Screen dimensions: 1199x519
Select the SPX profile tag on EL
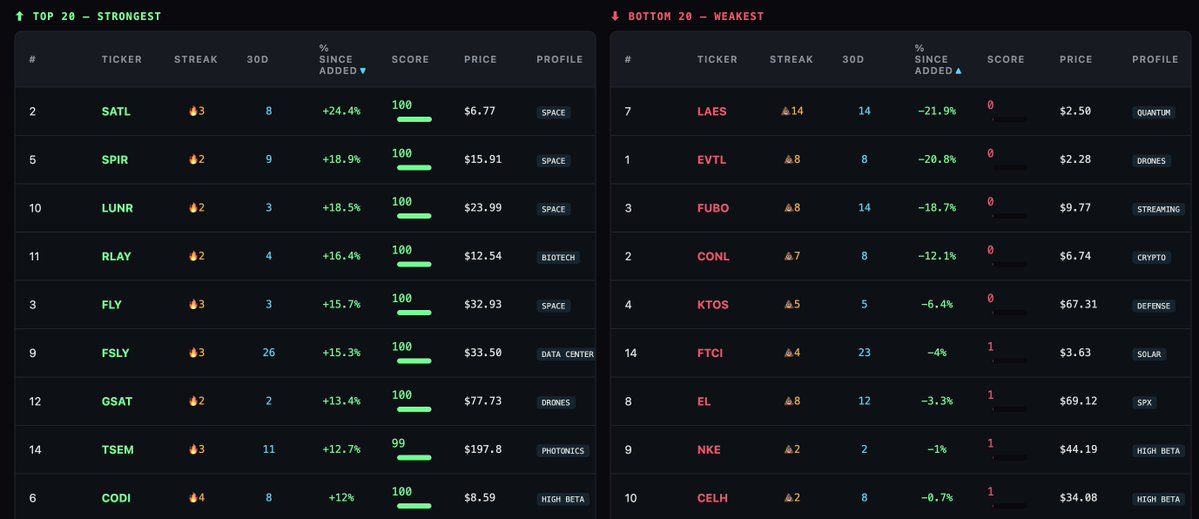tap(1145, 402)
